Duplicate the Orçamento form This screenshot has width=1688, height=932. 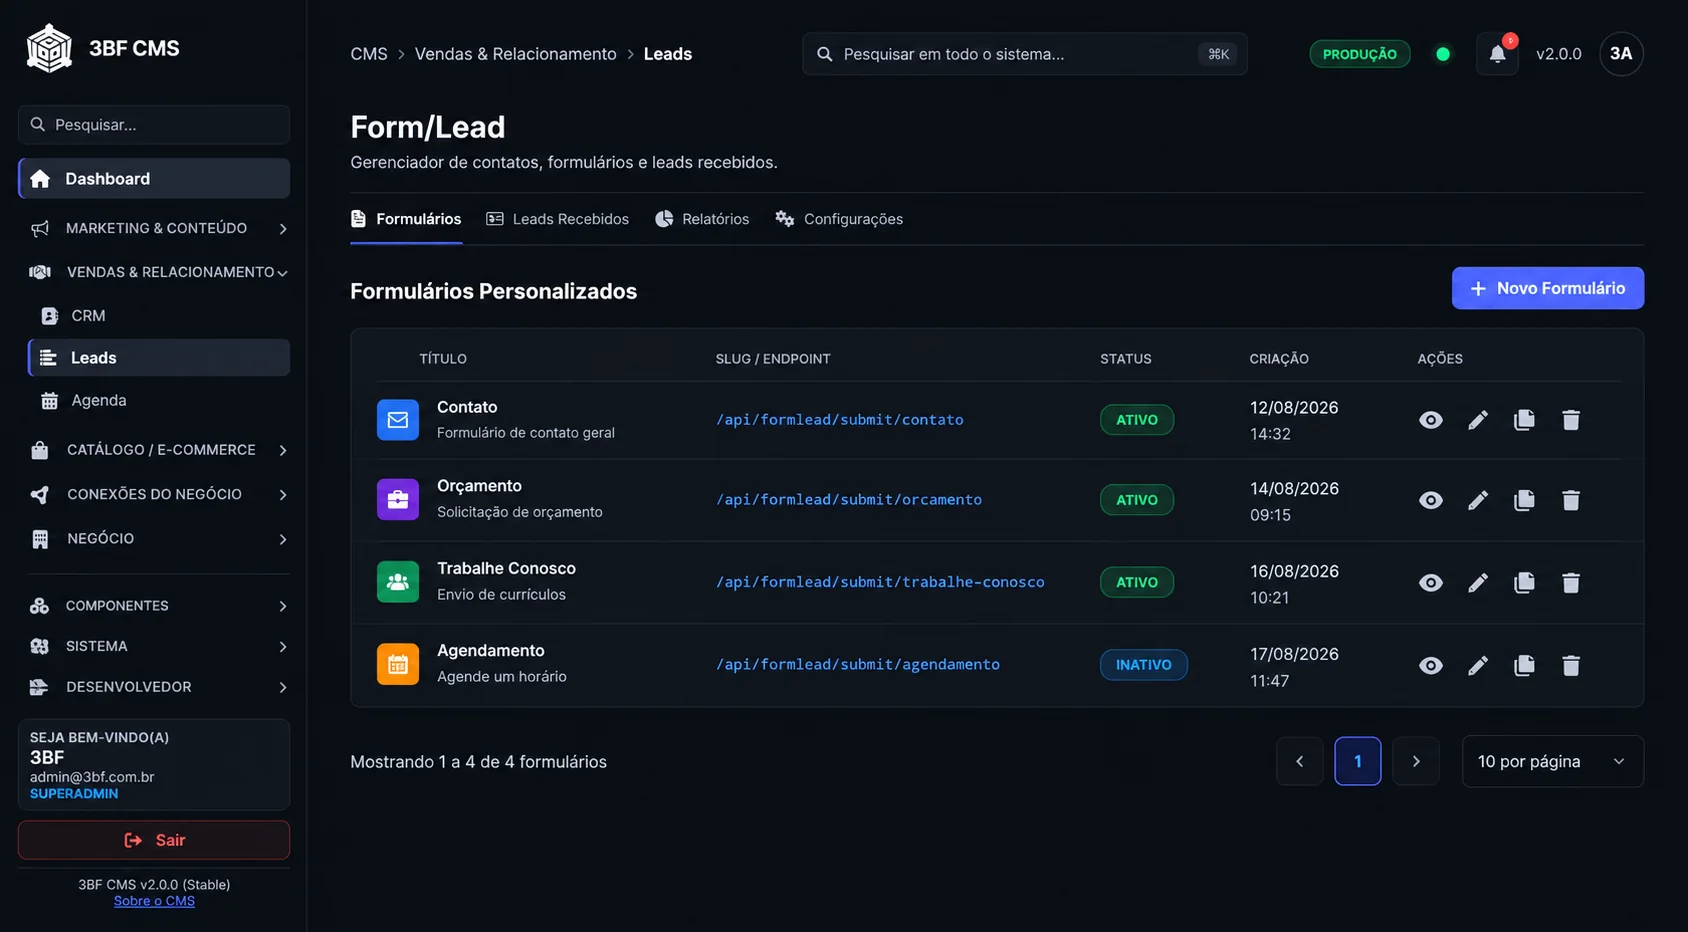1524,500
